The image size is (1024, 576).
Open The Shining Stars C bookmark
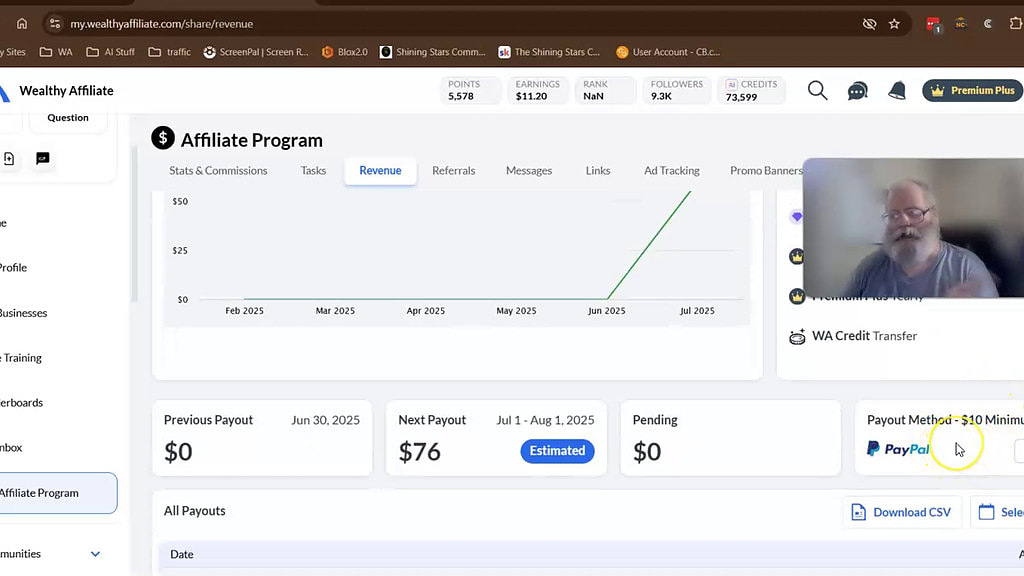(549, 52)
